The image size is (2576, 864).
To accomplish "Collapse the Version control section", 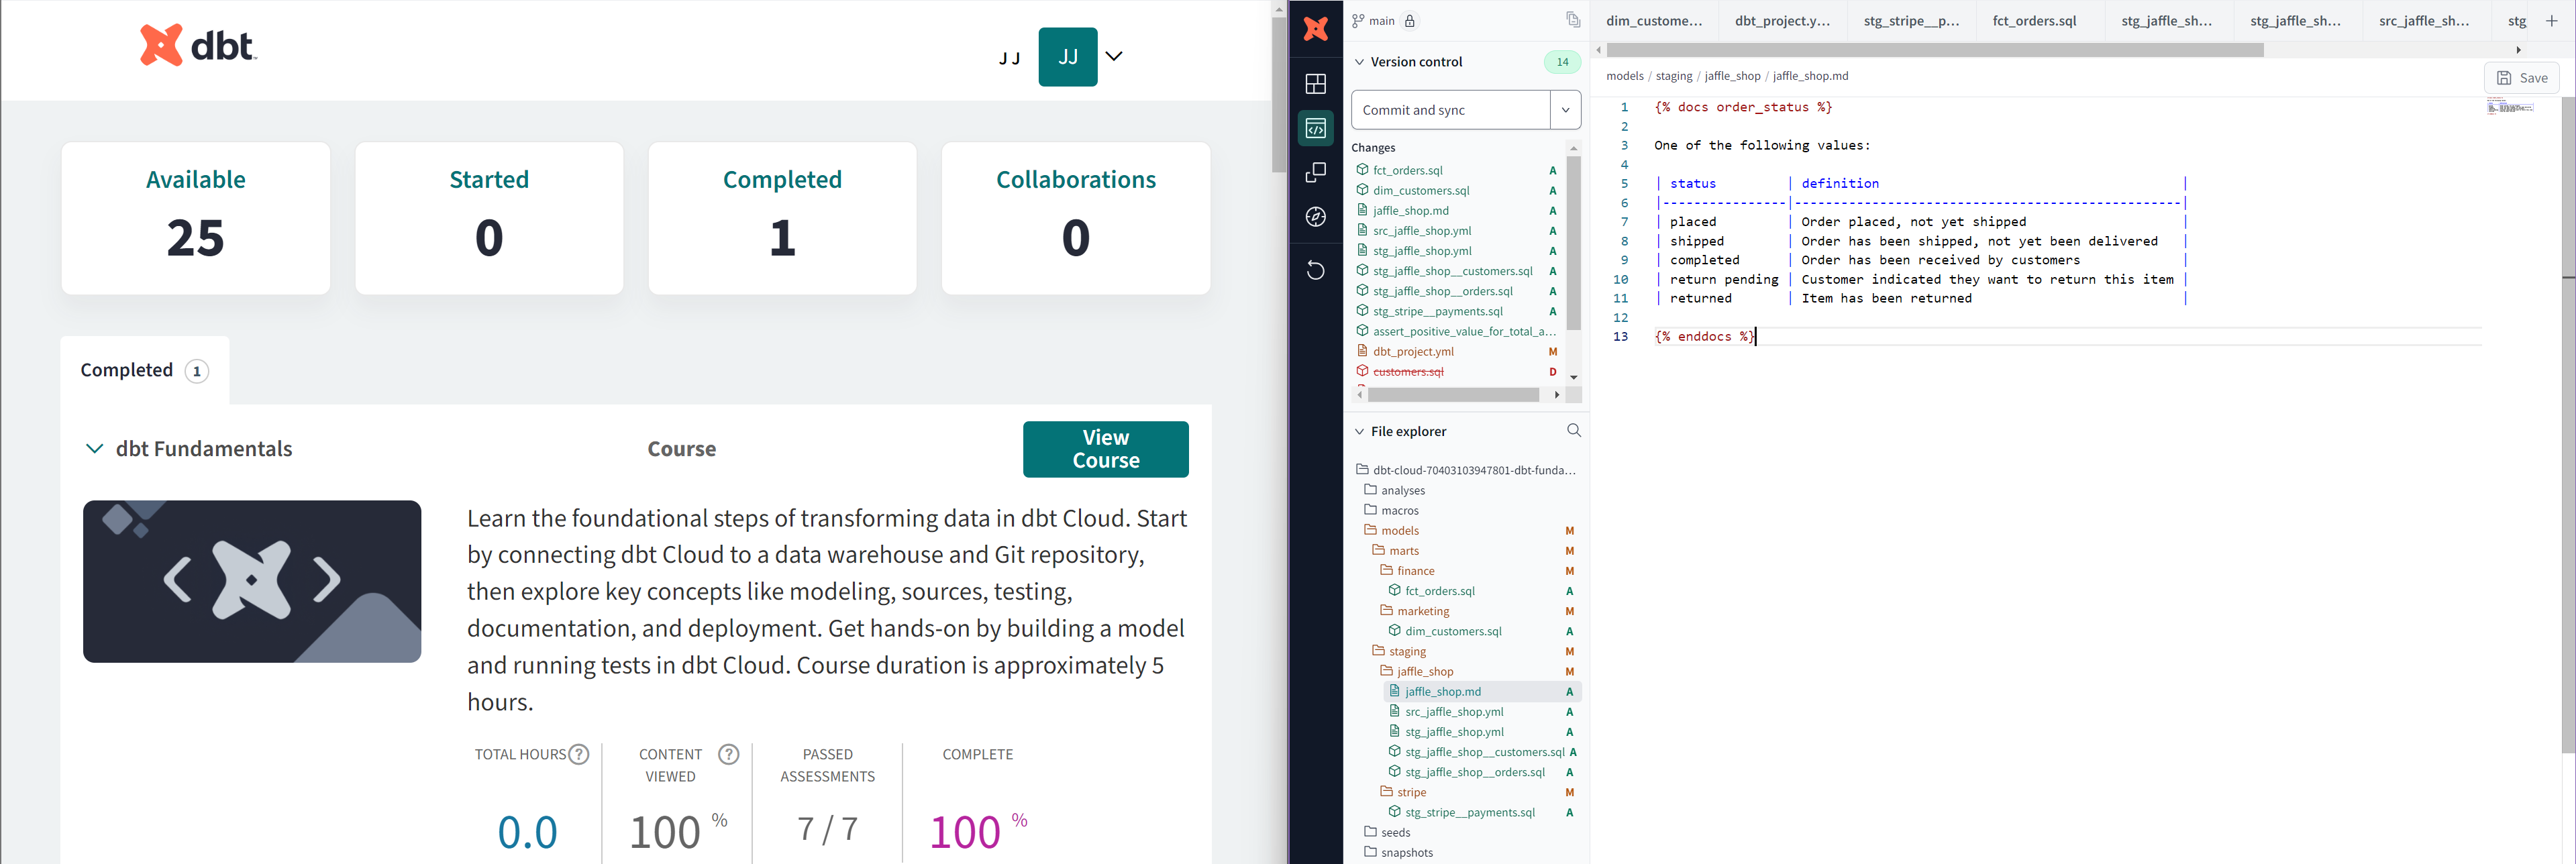I will coord(1359,62).
